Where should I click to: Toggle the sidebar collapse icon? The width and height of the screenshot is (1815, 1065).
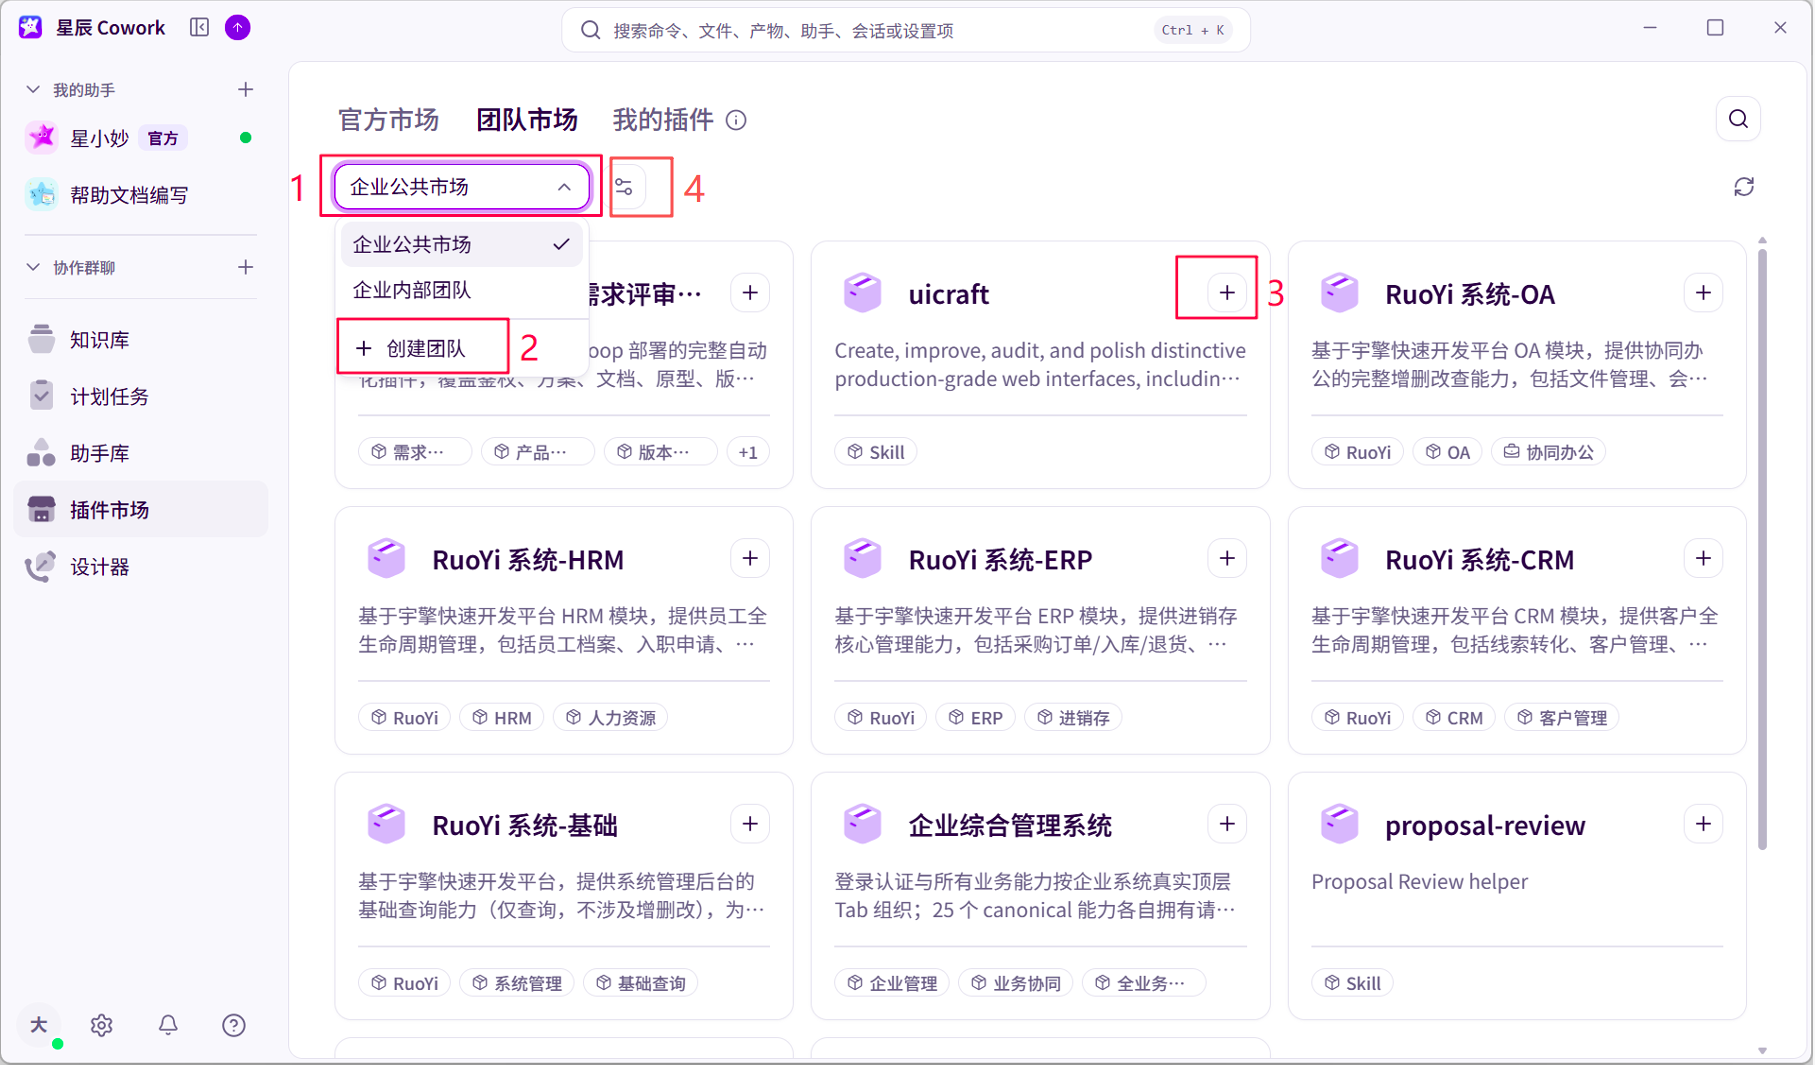click(x=199, y=27)
